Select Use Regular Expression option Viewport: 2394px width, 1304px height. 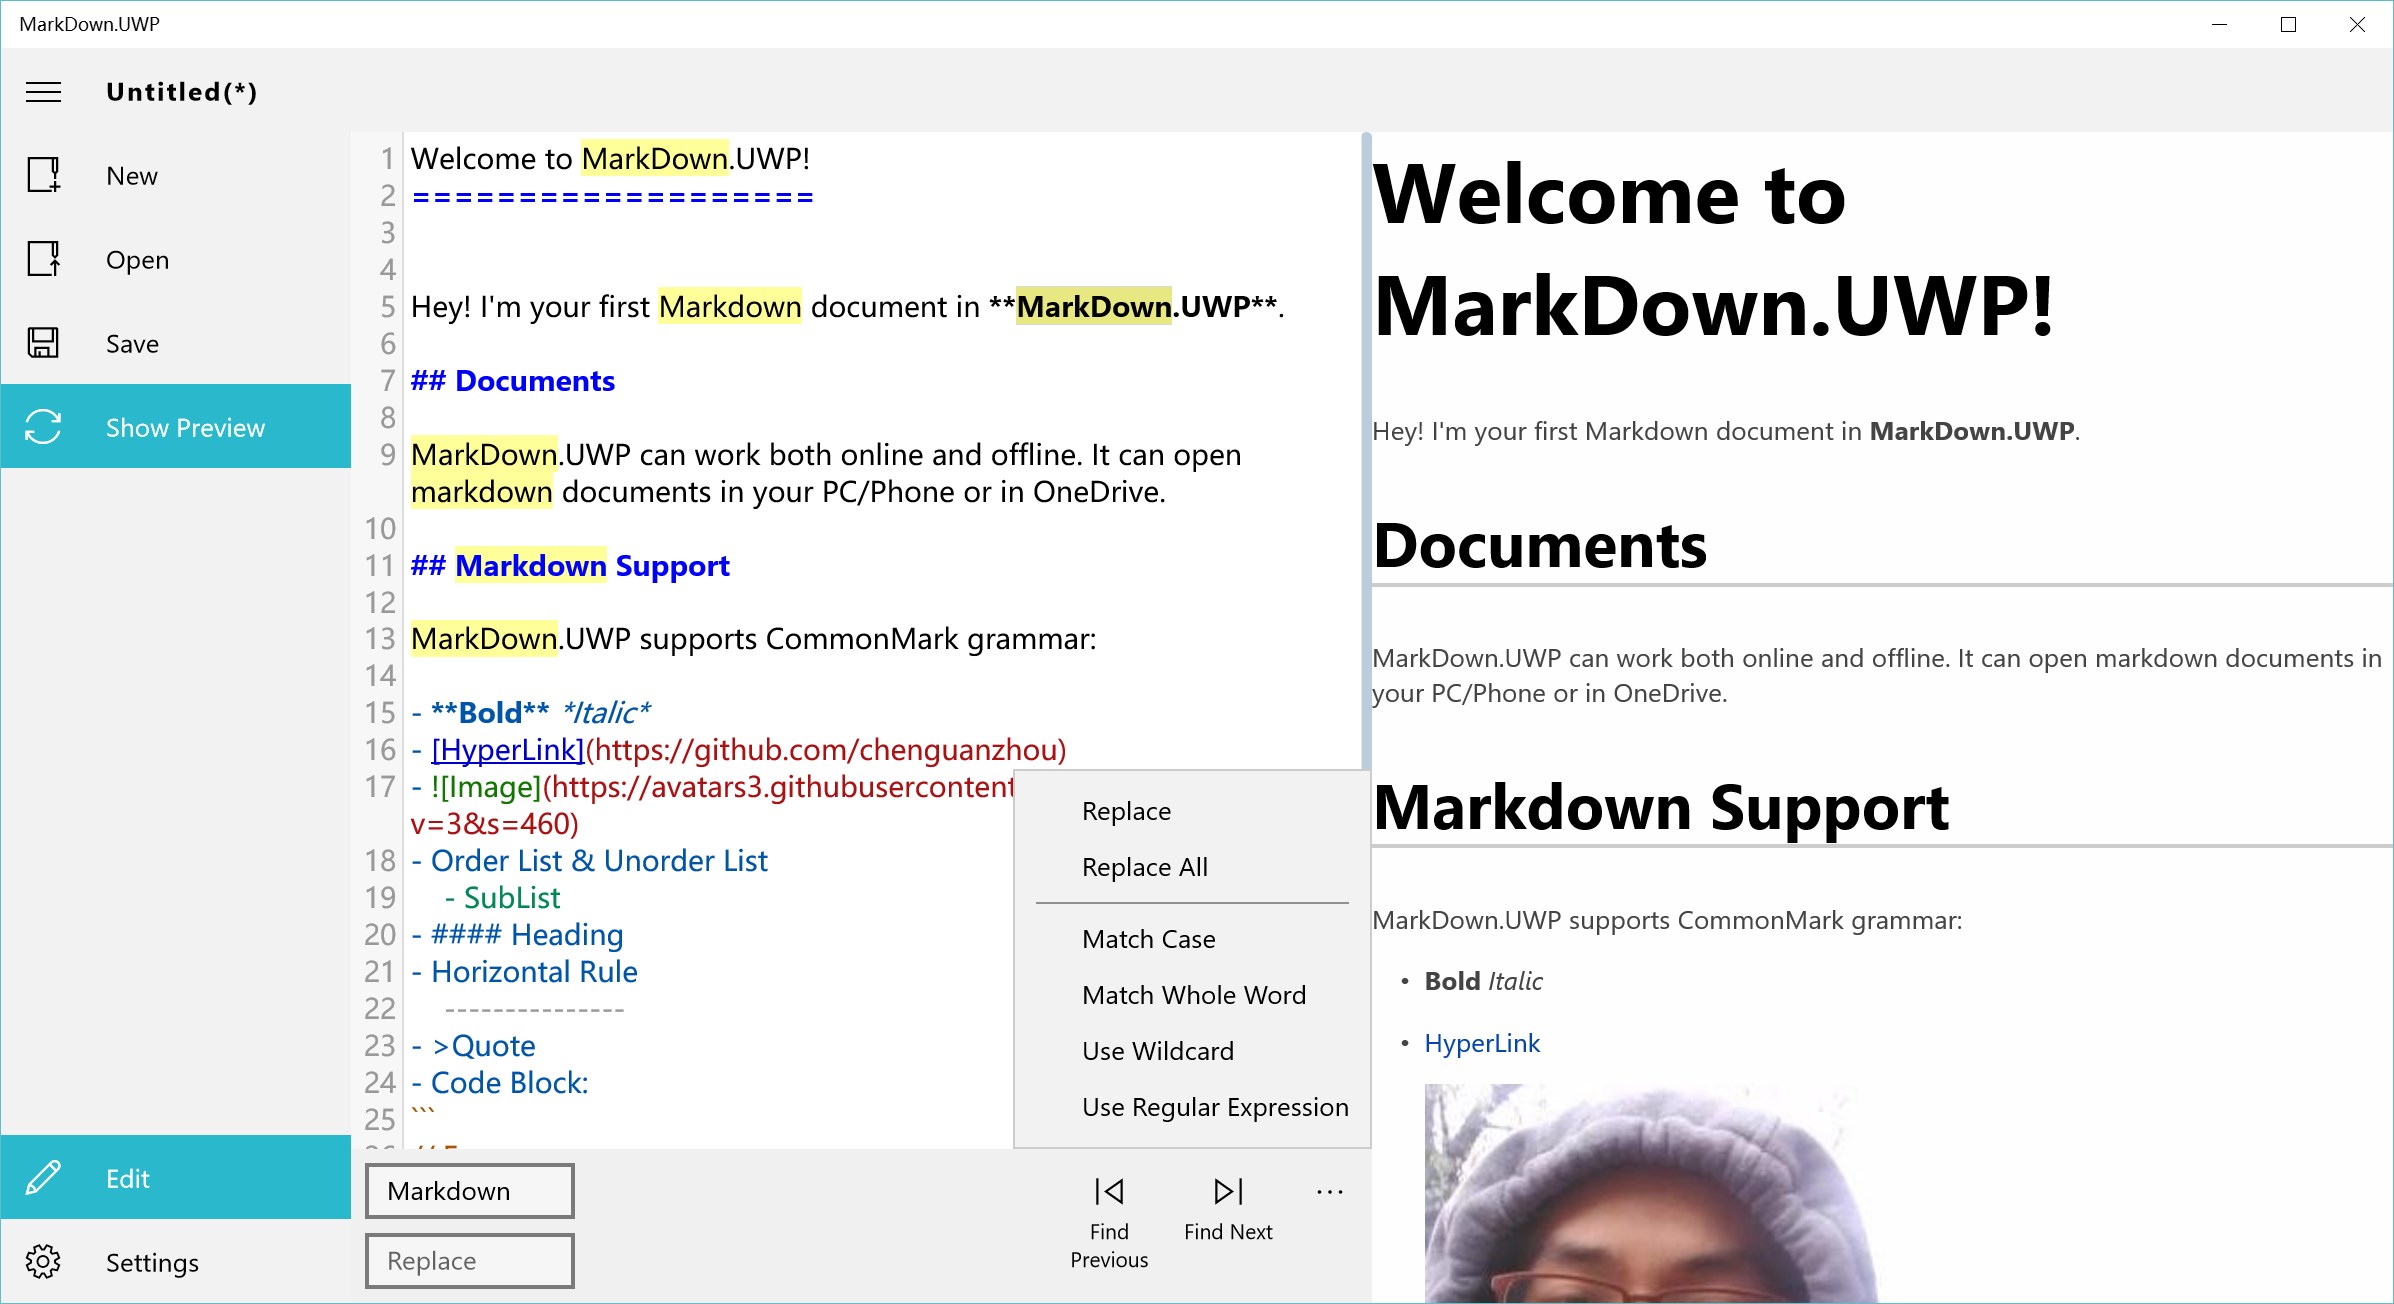coord(1214,1107)
